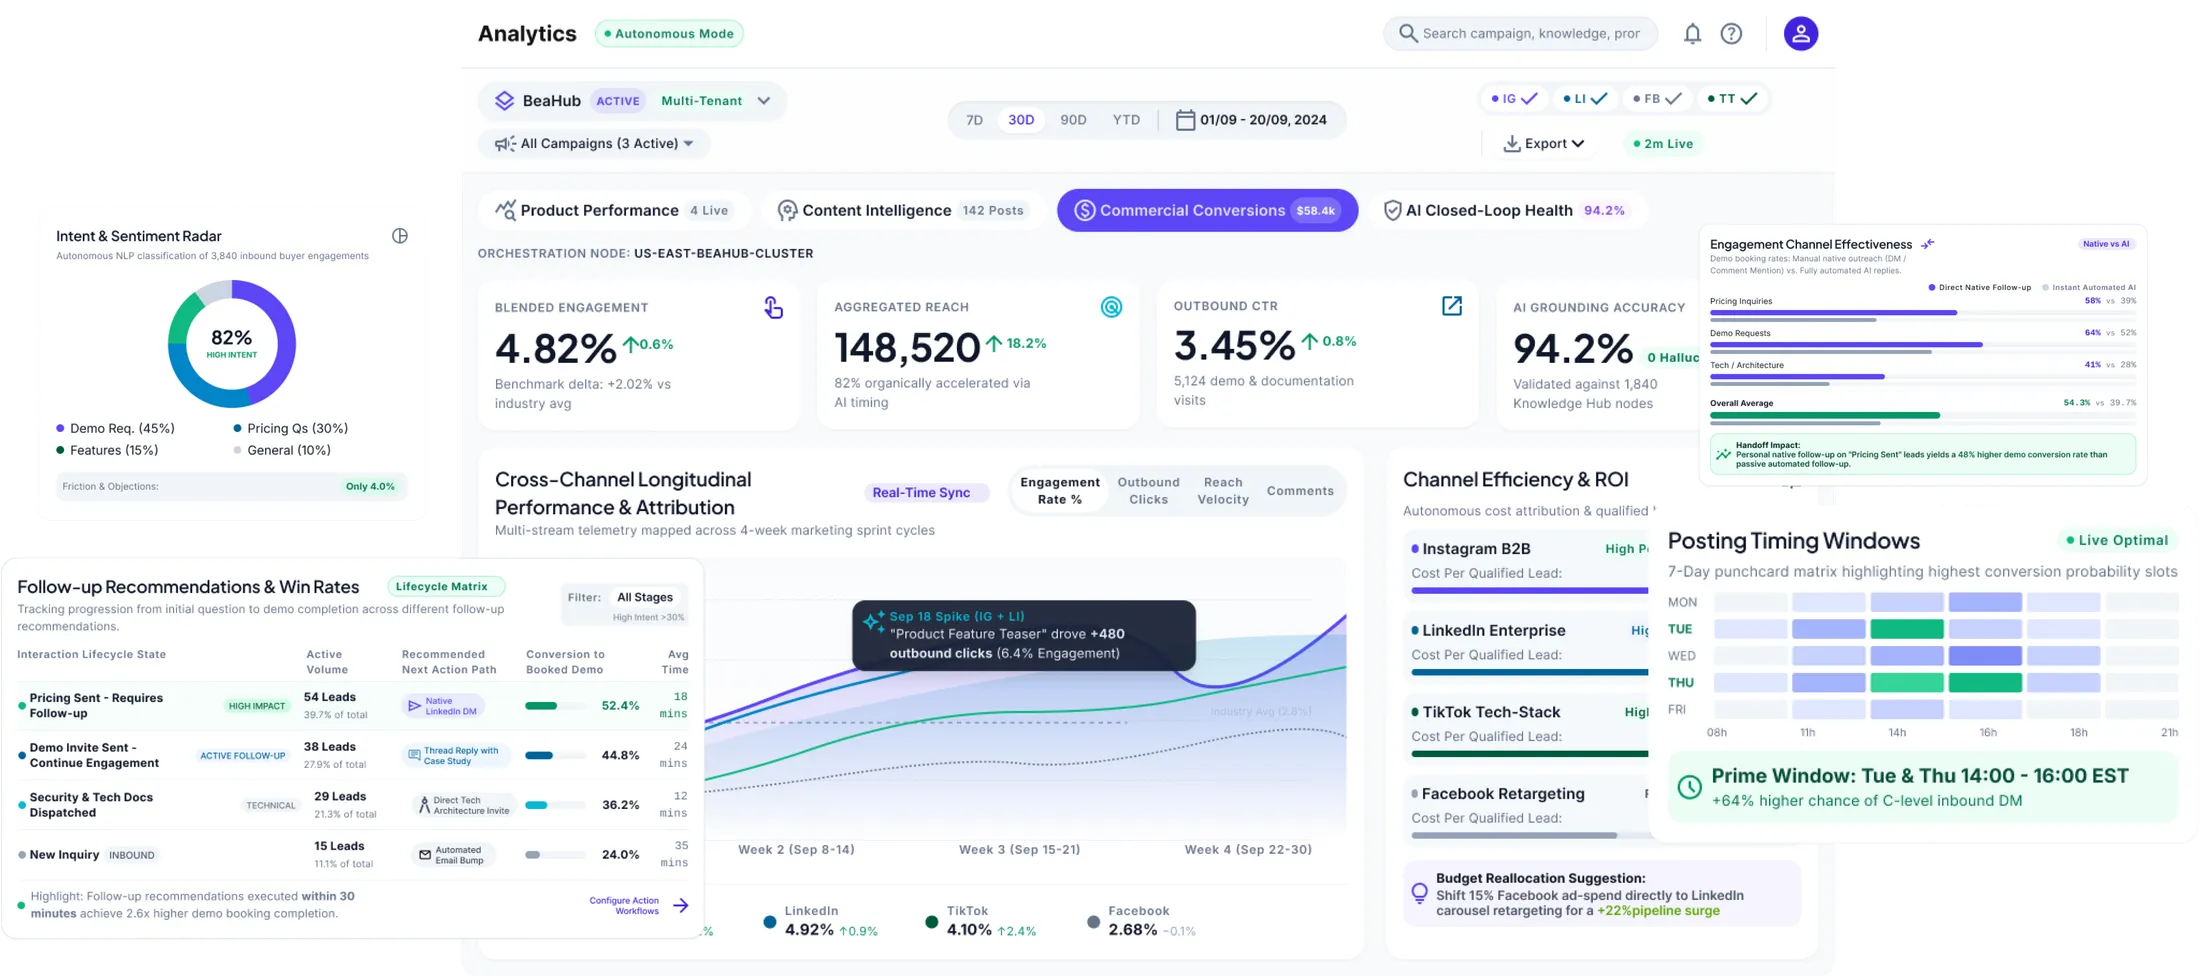Click the Instagram B2B cost bar
This screenshot has width=2200, height=976.
click(1529, 591)
